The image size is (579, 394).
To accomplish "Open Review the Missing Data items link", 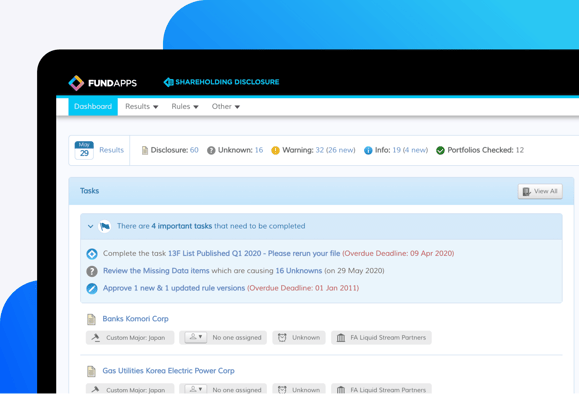I will pyautogui.click(x=156, y=271).
